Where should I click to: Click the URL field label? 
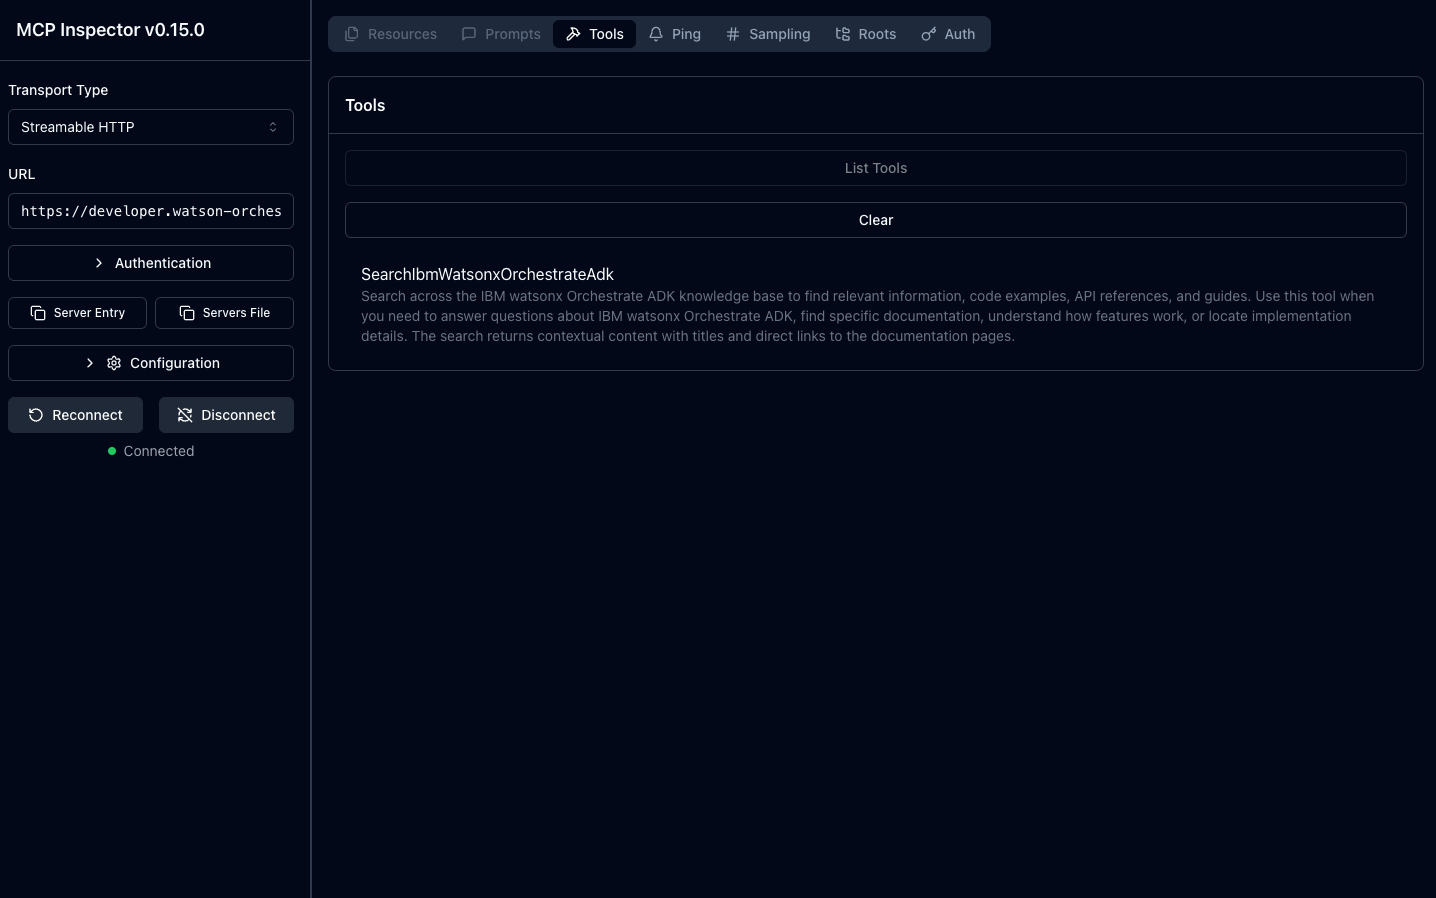click(x=22, y=174)
